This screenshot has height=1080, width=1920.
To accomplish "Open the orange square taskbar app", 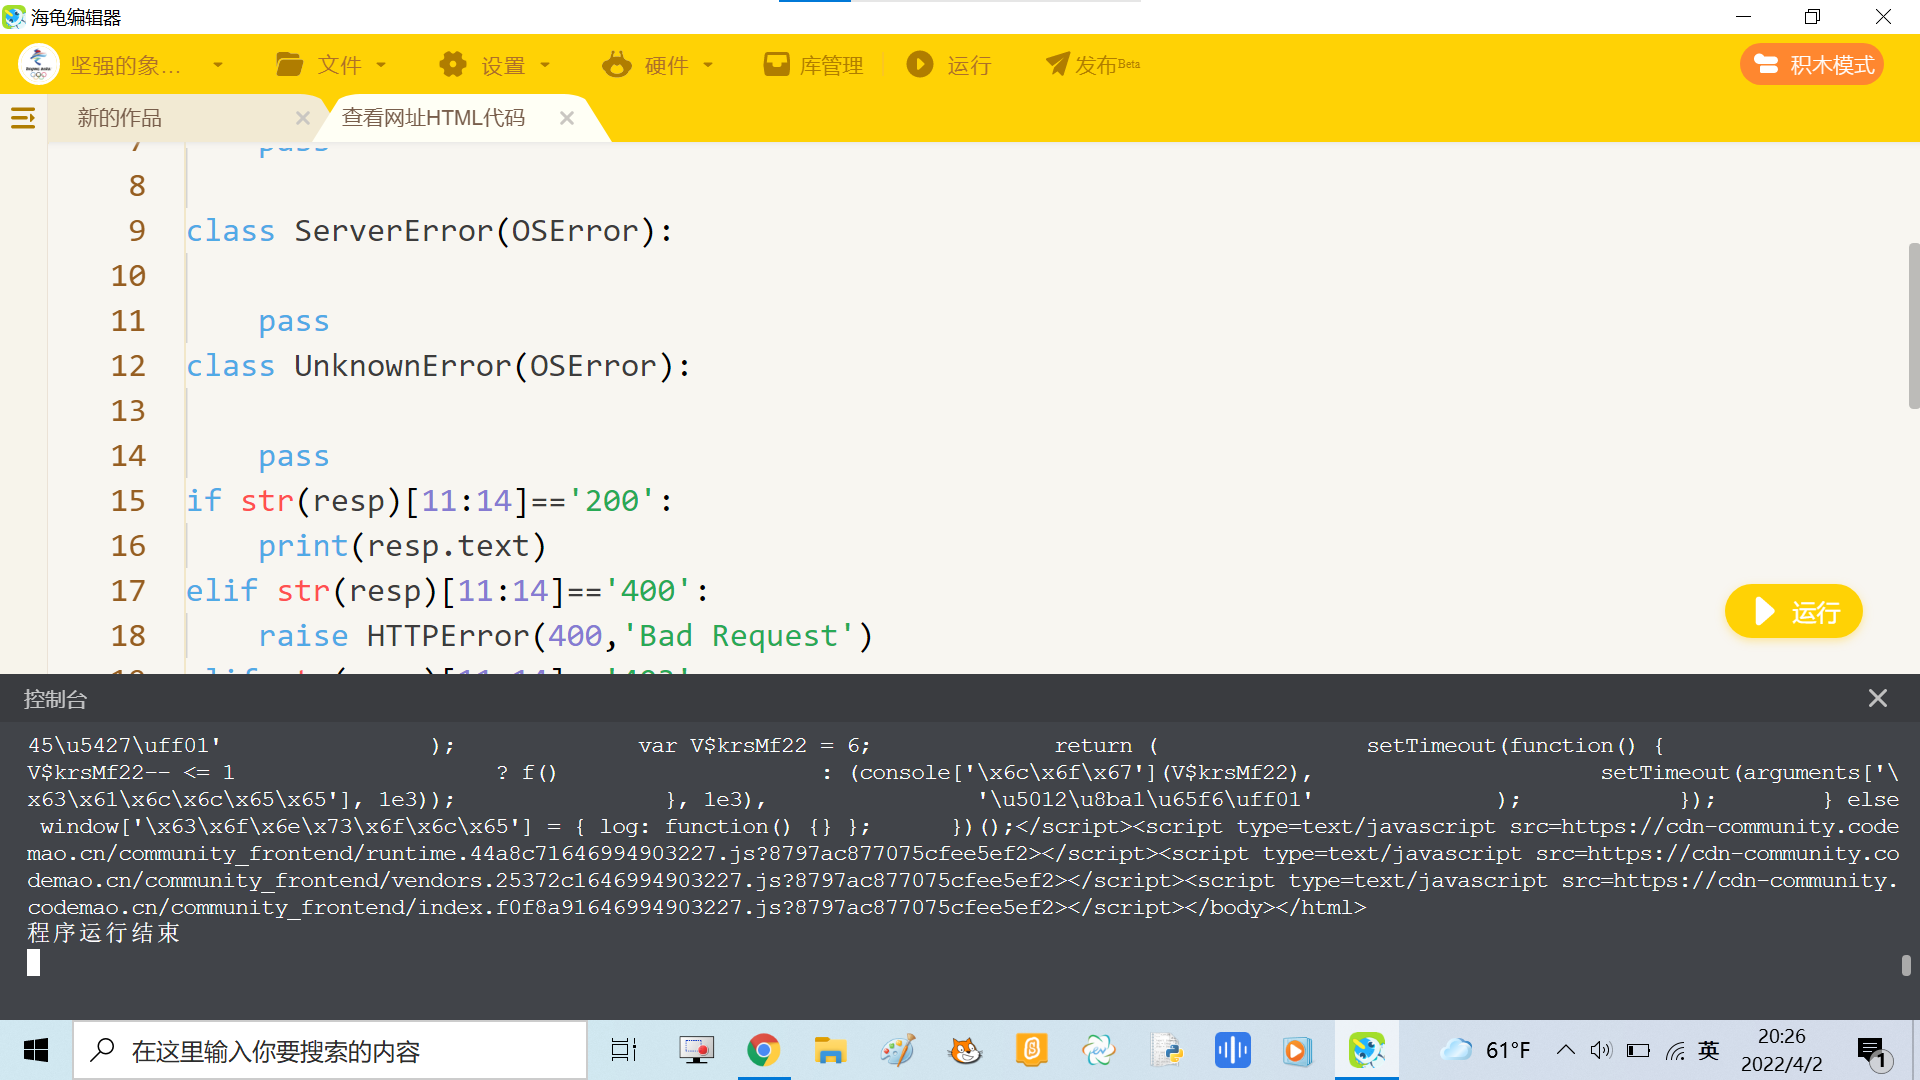I will (x=1031, y=1050).
